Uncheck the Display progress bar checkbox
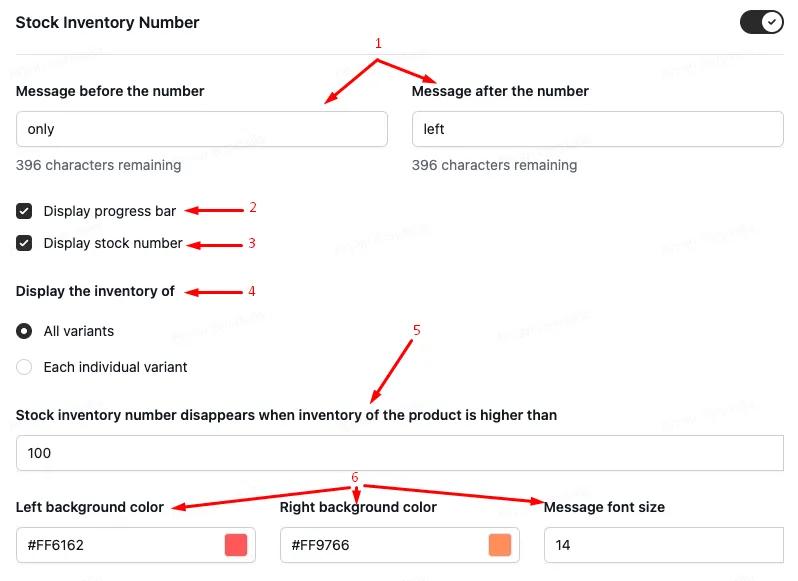 pyautogui.click(x=24, y=211)
